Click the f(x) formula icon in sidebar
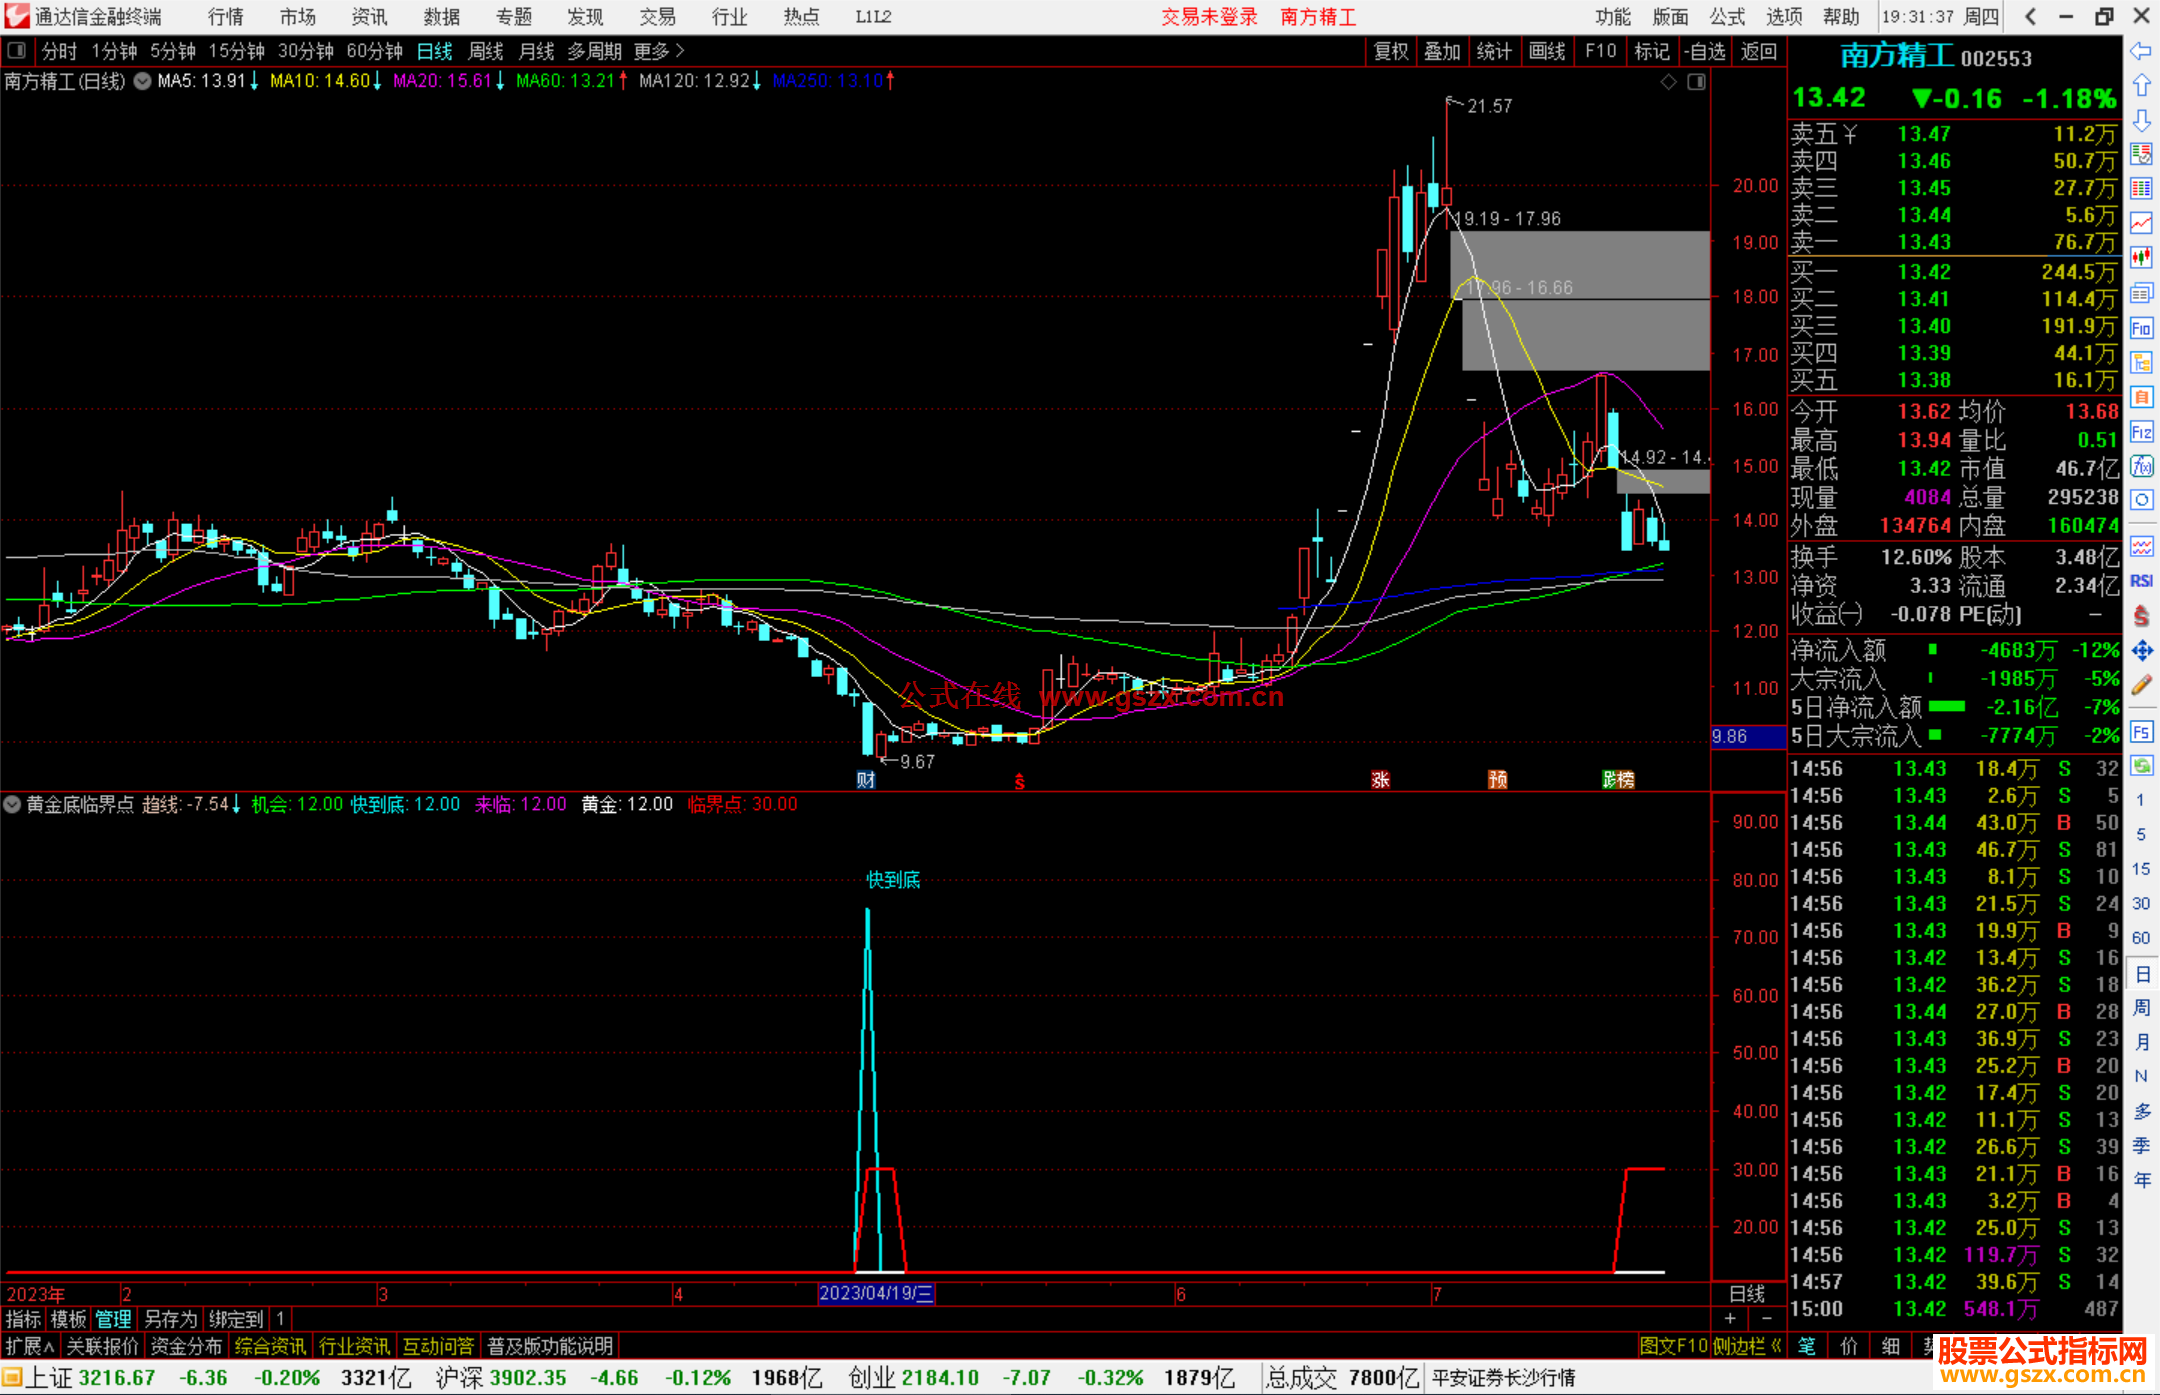The height and width of the screenshot is (1395, 2160). pos(2141,466)
